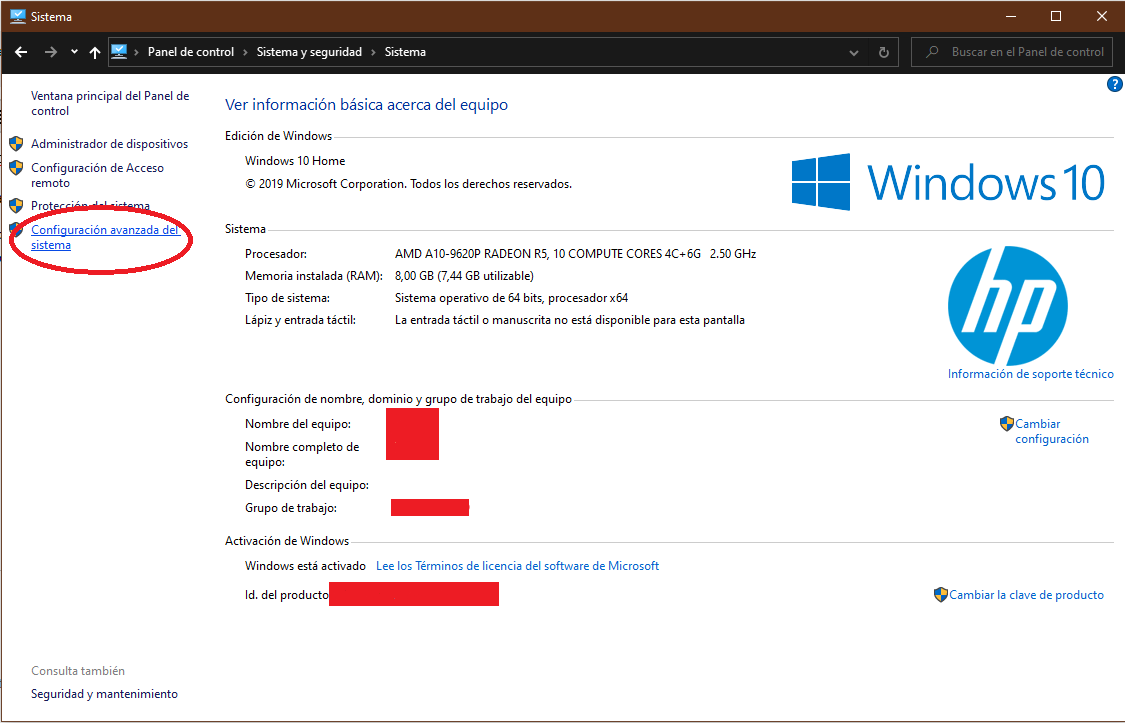Open Cambiar la clave de producto link

tap(1026, 595)
